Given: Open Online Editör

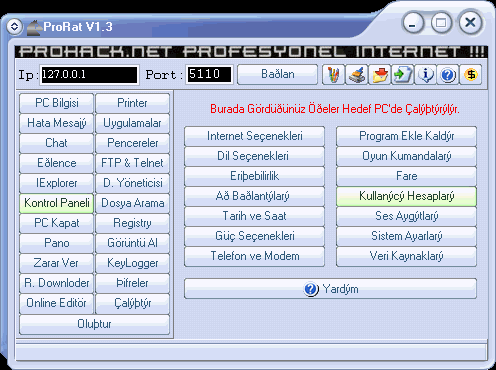Looking at the screenshot, I should pyautogui.click(x=57, y=303).
